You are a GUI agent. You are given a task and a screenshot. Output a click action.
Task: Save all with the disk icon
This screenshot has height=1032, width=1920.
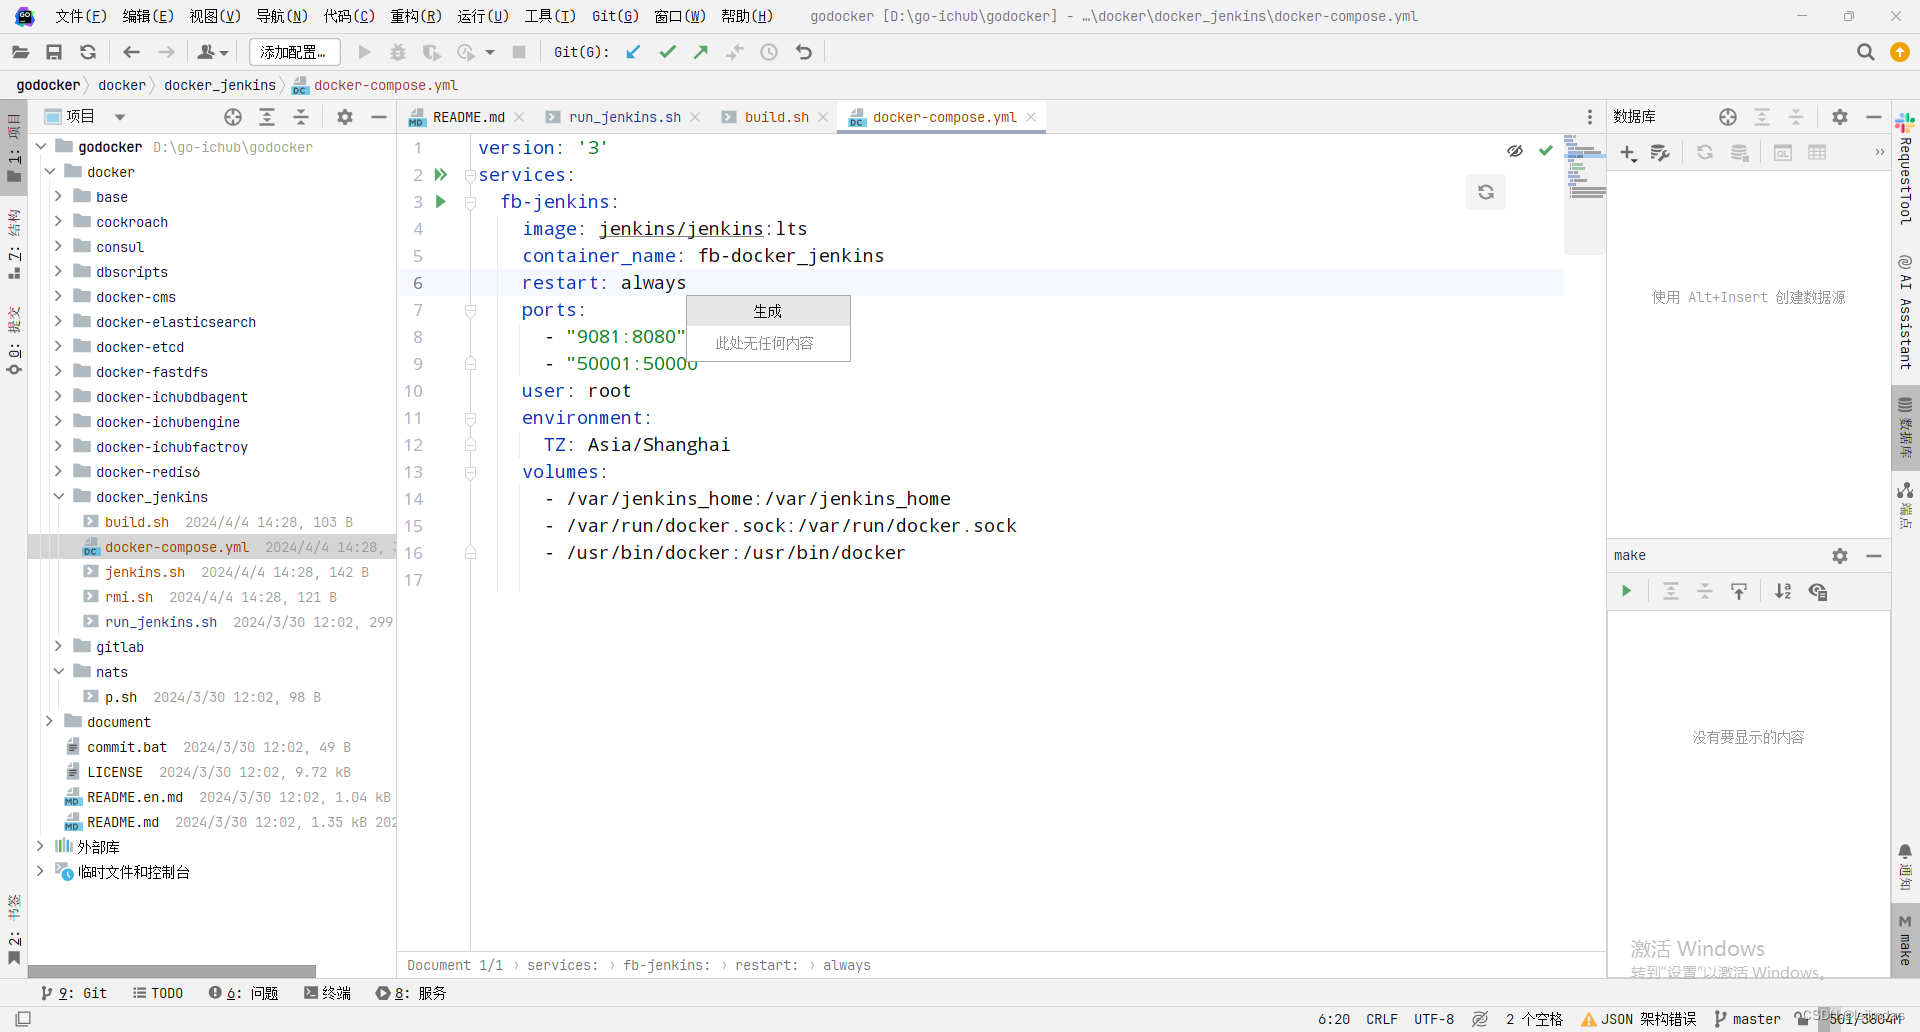coord(55,52)
